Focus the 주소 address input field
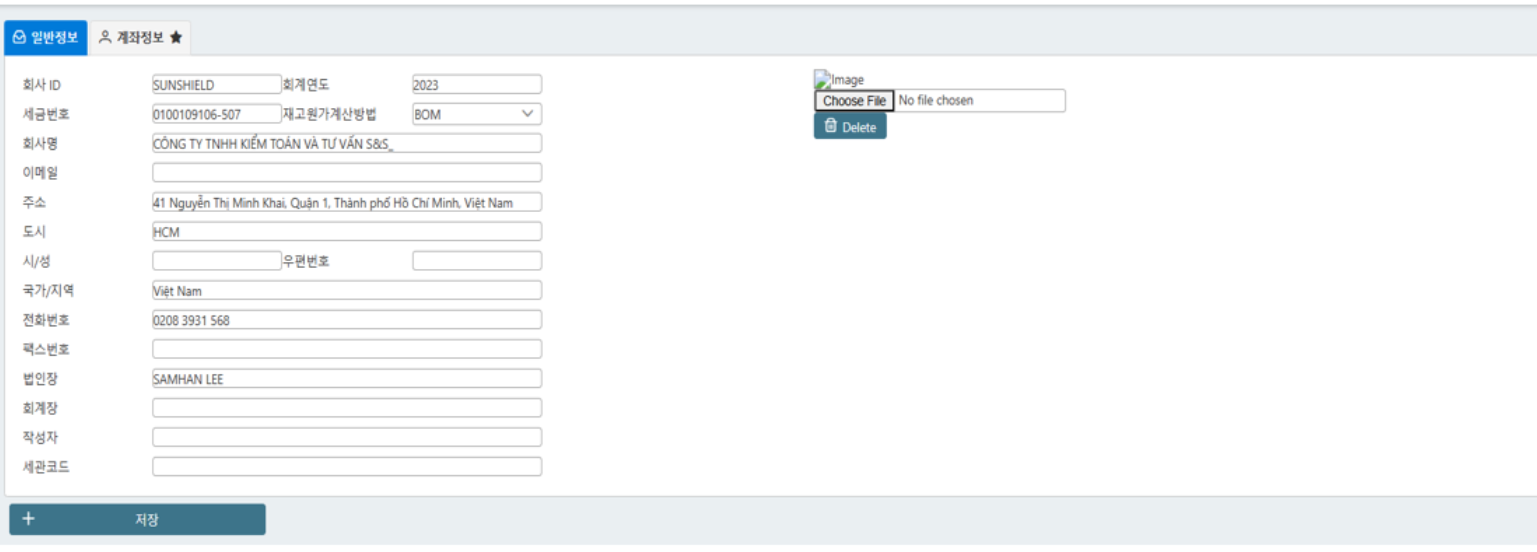The width and height of the screenshot is (1537, 552). coord(346,202)
